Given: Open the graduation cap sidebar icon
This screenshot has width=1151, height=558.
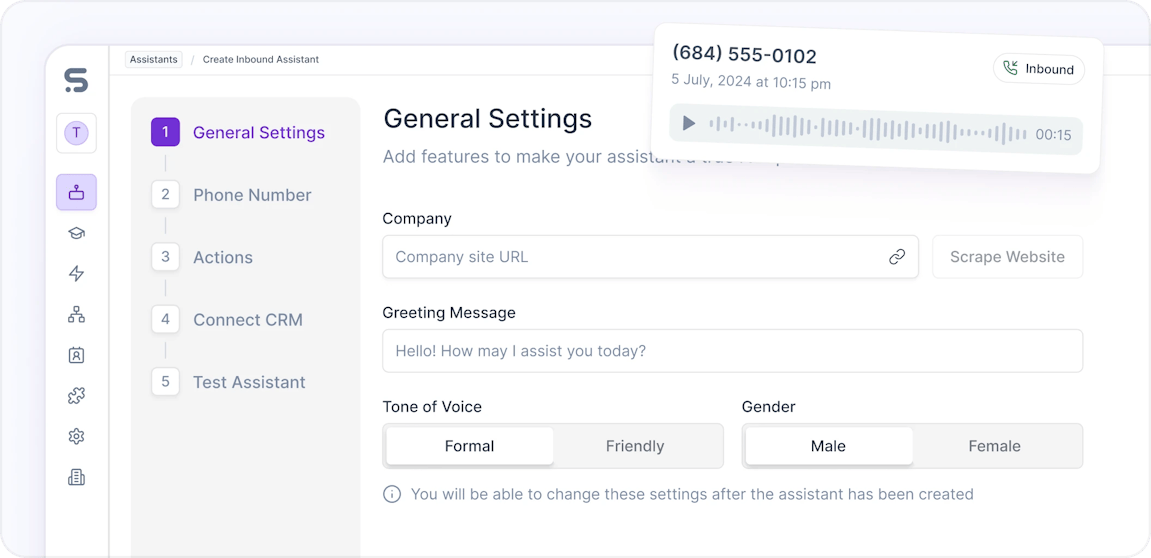Looking at the screenshot, I should tap(76, 233).
